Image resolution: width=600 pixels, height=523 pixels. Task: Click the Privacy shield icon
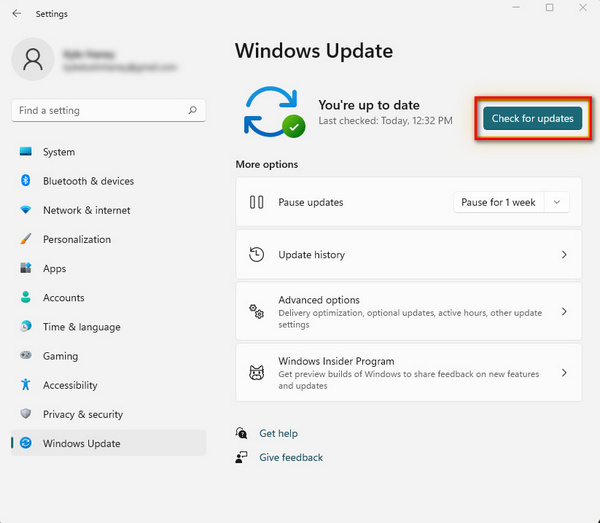point(26,414)
